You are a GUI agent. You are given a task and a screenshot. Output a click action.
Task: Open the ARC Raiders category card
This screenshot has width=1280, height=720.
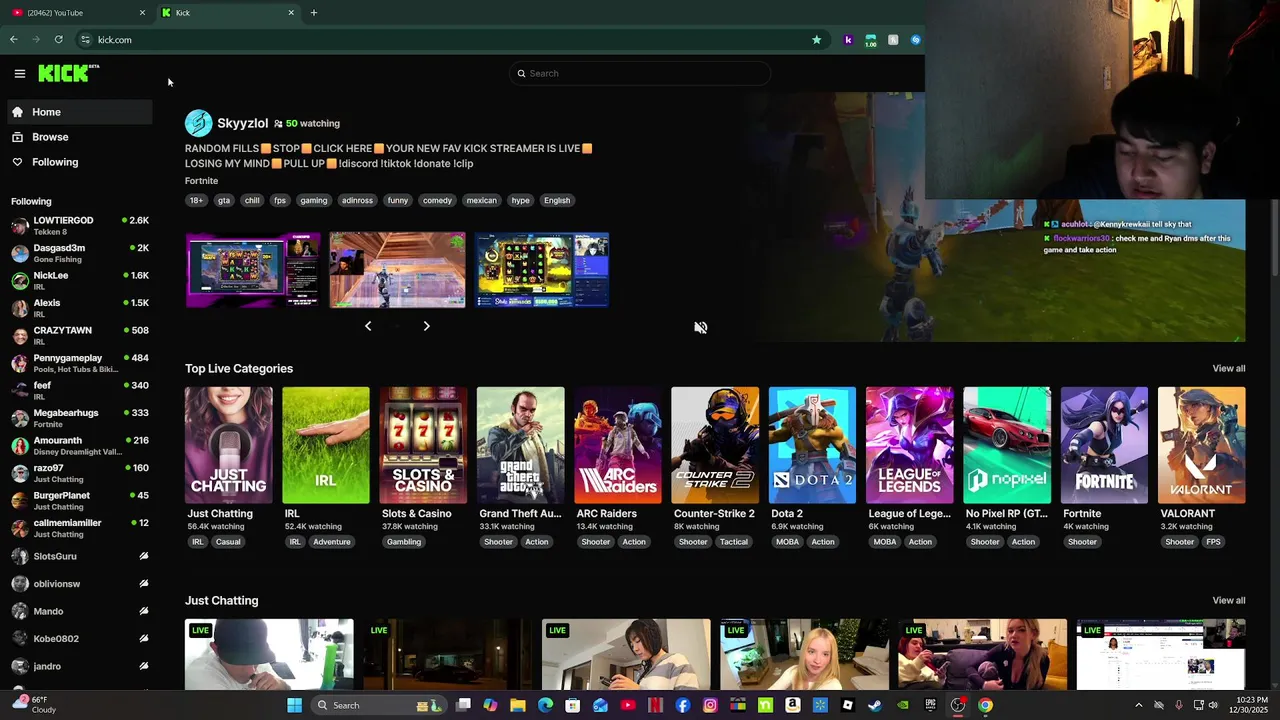[618, 445]
